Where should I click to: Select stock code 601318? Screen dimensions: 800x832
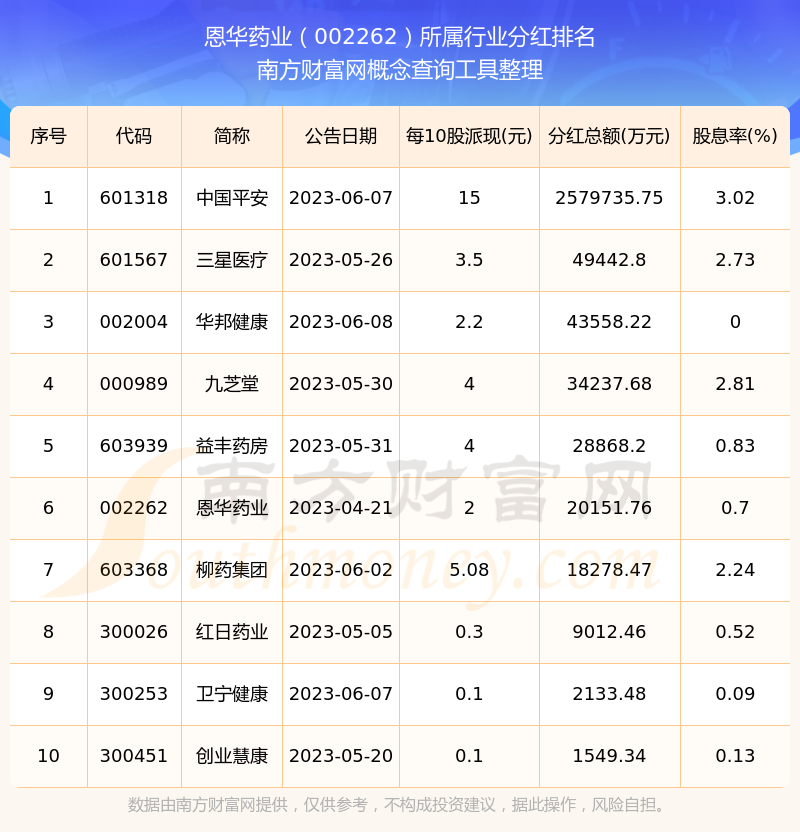134,198
